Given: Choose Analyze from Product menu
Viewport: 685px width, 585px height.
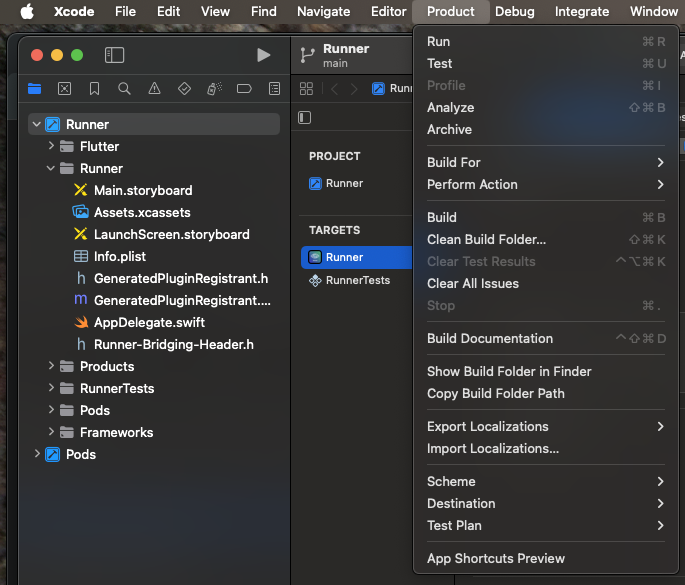Looking at the screenshot, I should [546, 107].
